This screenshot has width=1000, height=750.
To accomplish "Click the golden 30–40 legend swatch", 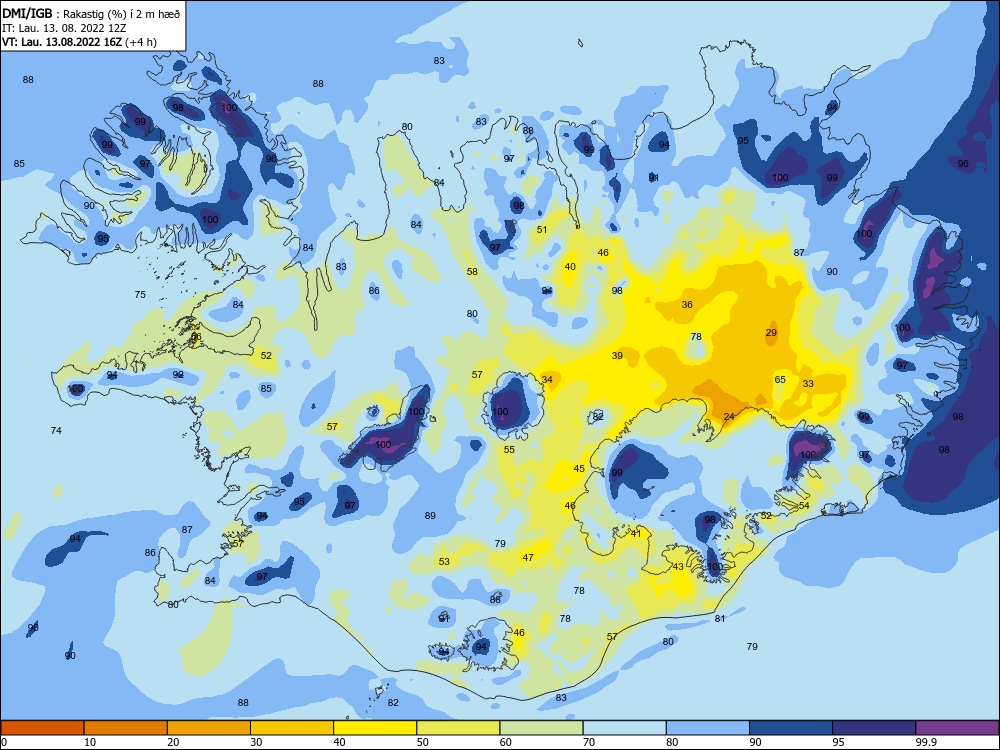I will [x=292, y=728].
